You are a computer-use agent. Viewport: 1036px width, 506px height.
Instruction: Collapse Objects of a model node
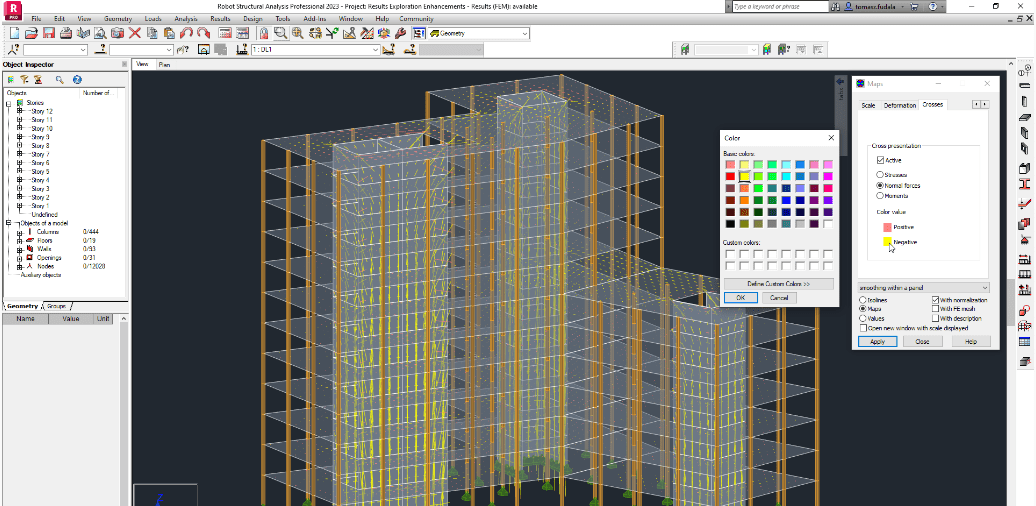[x=9, y=223]
